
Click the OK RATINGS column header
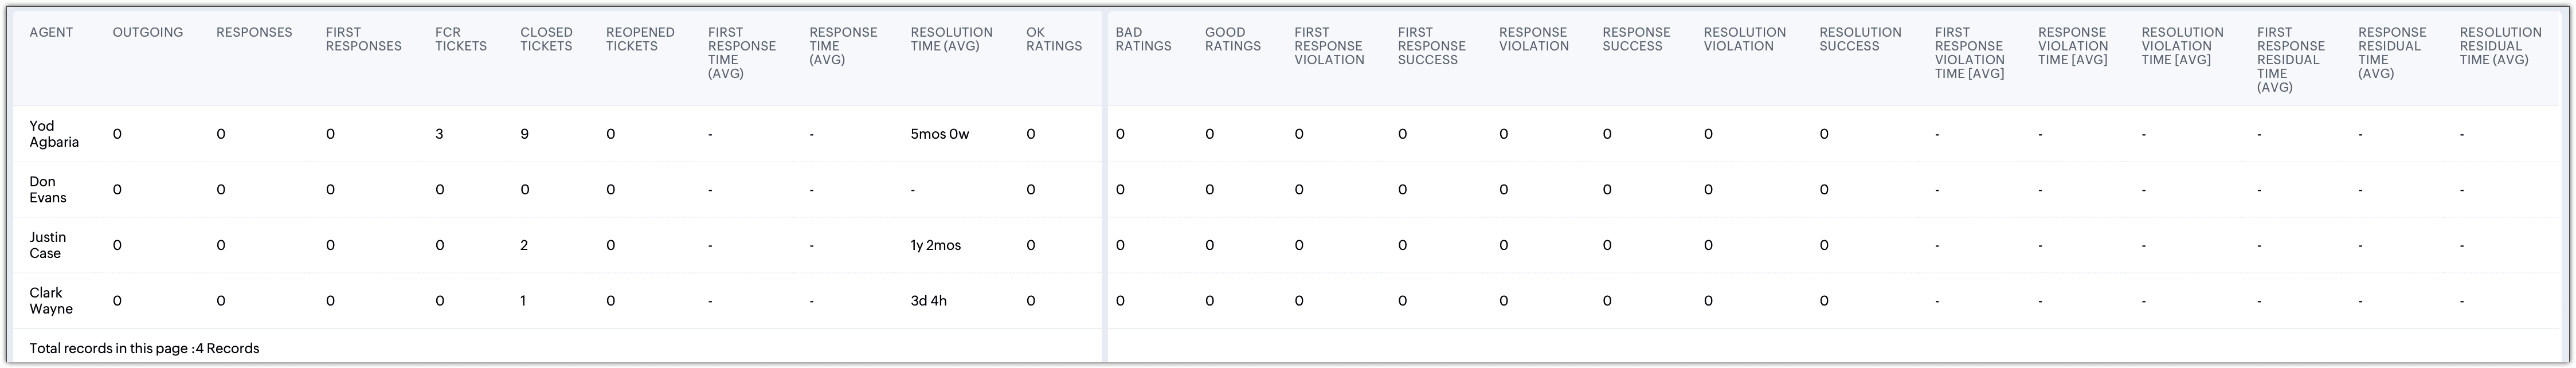(1054, 39)
